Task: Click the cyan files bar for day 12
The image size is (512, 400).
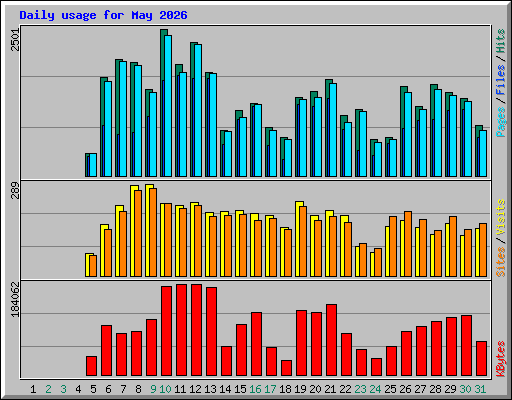Action: [198, 110]
